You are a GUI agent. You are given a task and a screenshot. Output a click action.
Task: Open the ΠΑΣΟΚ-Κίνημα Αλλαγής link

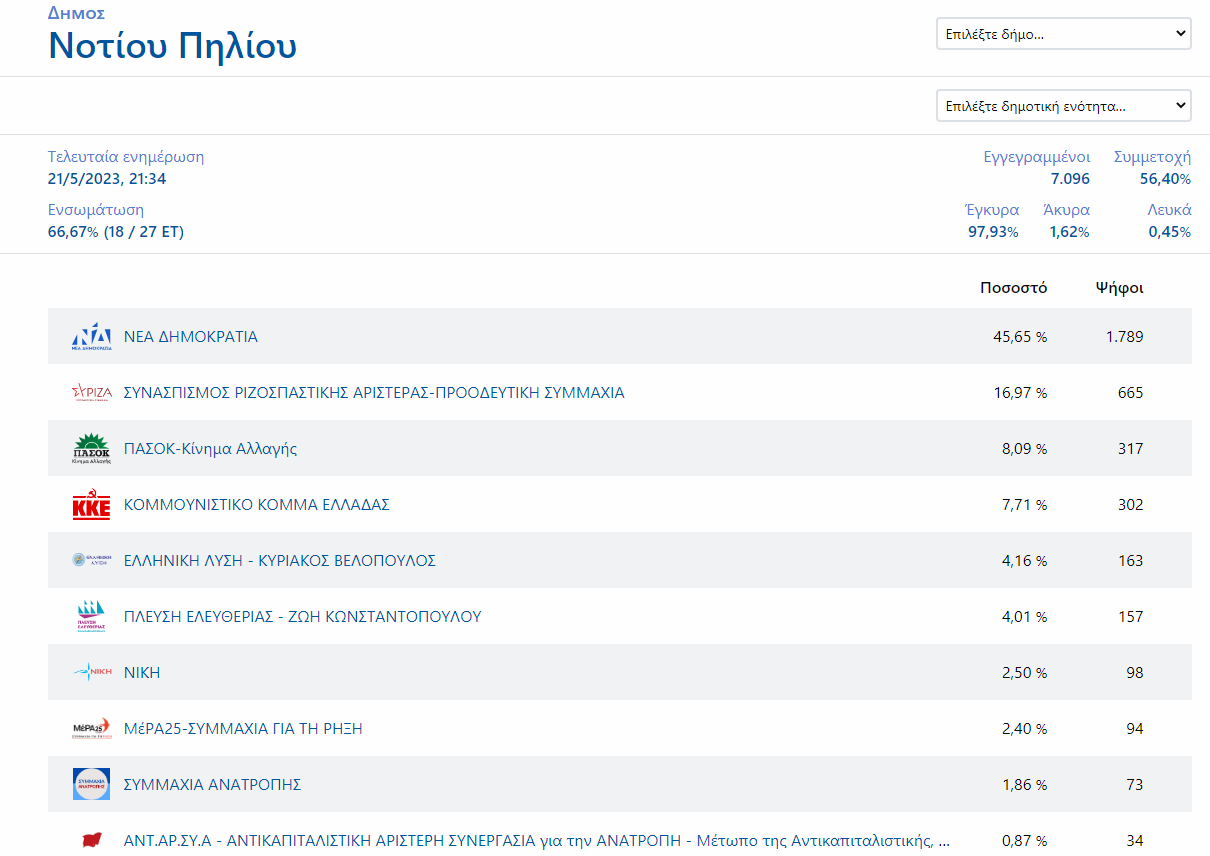(x=210, y=449)
